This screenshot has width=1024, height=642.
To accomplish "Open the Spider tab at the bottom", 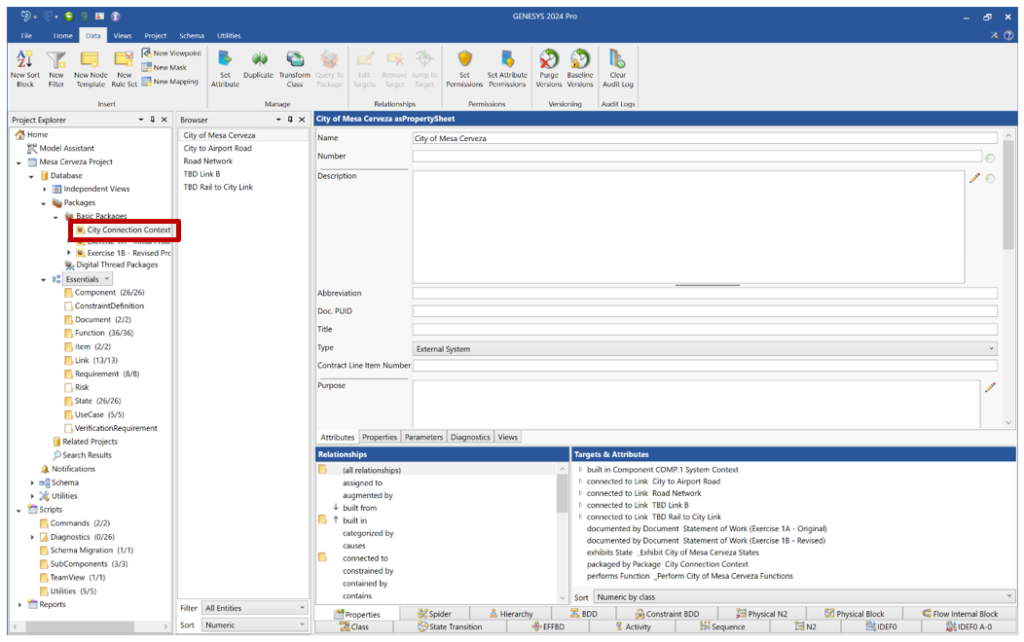I will 436,613.
